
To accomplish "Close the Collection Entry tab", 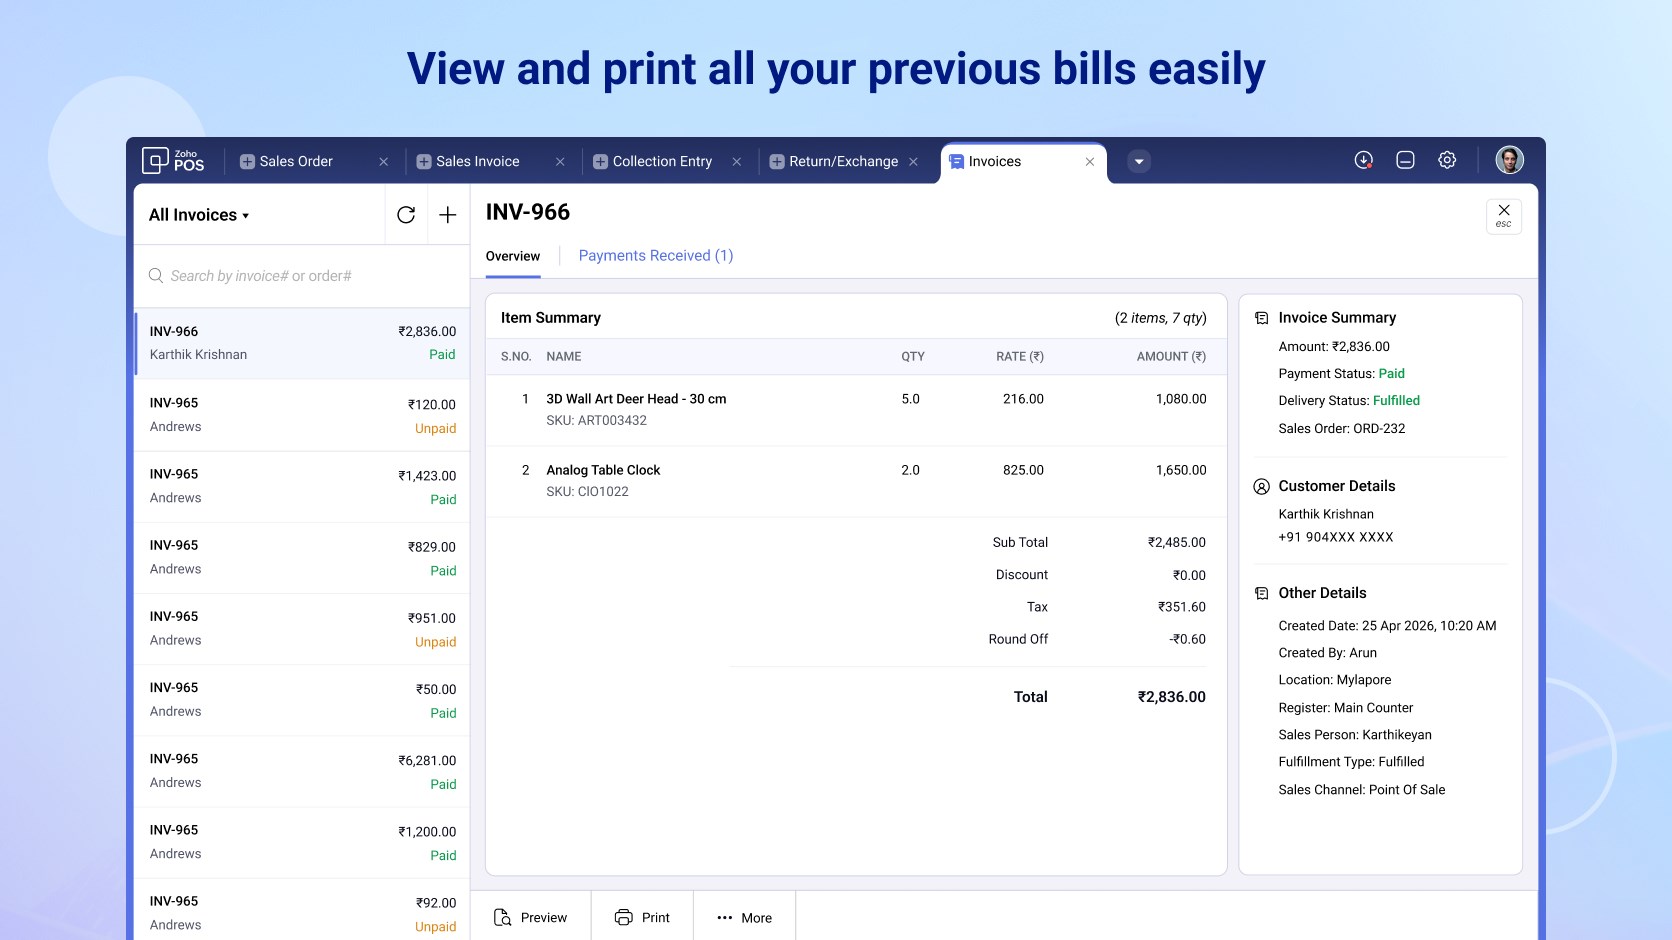I will tap(737, 162).
